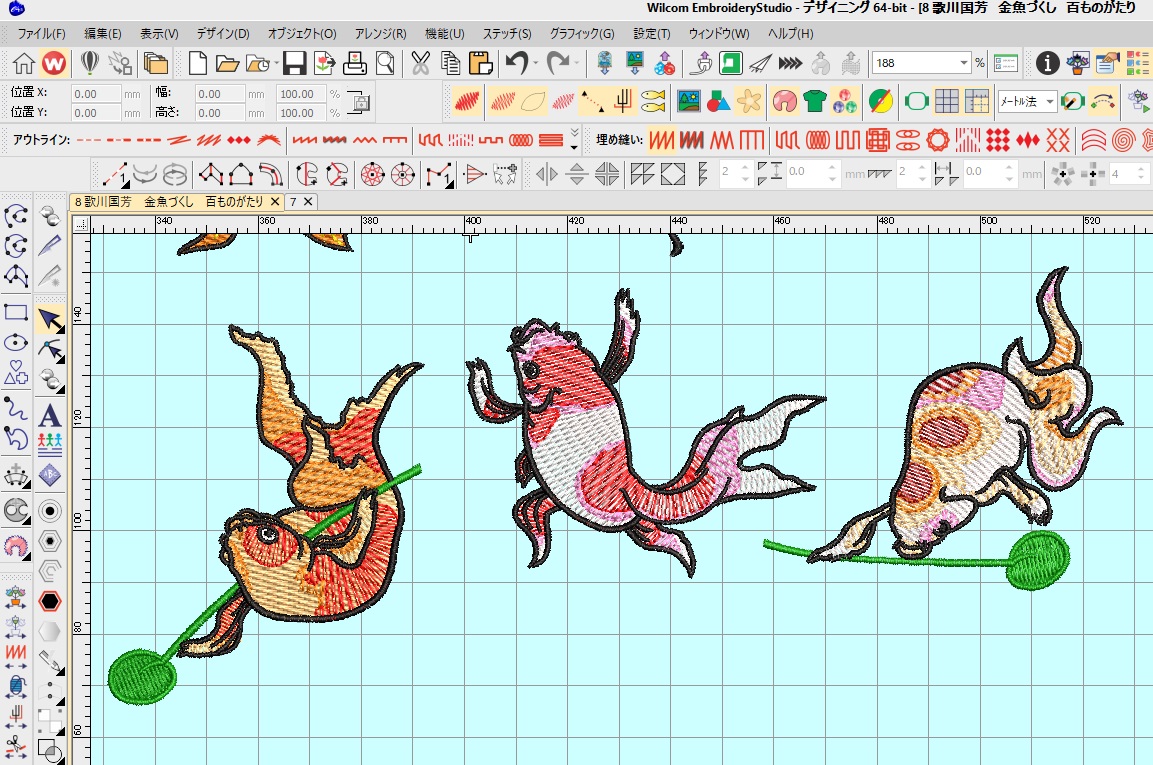Image resolution: width=1153 pixels, height=765 pixels.
Task: Click the green T-shirt product icon
Action: [x=814, y=101]
